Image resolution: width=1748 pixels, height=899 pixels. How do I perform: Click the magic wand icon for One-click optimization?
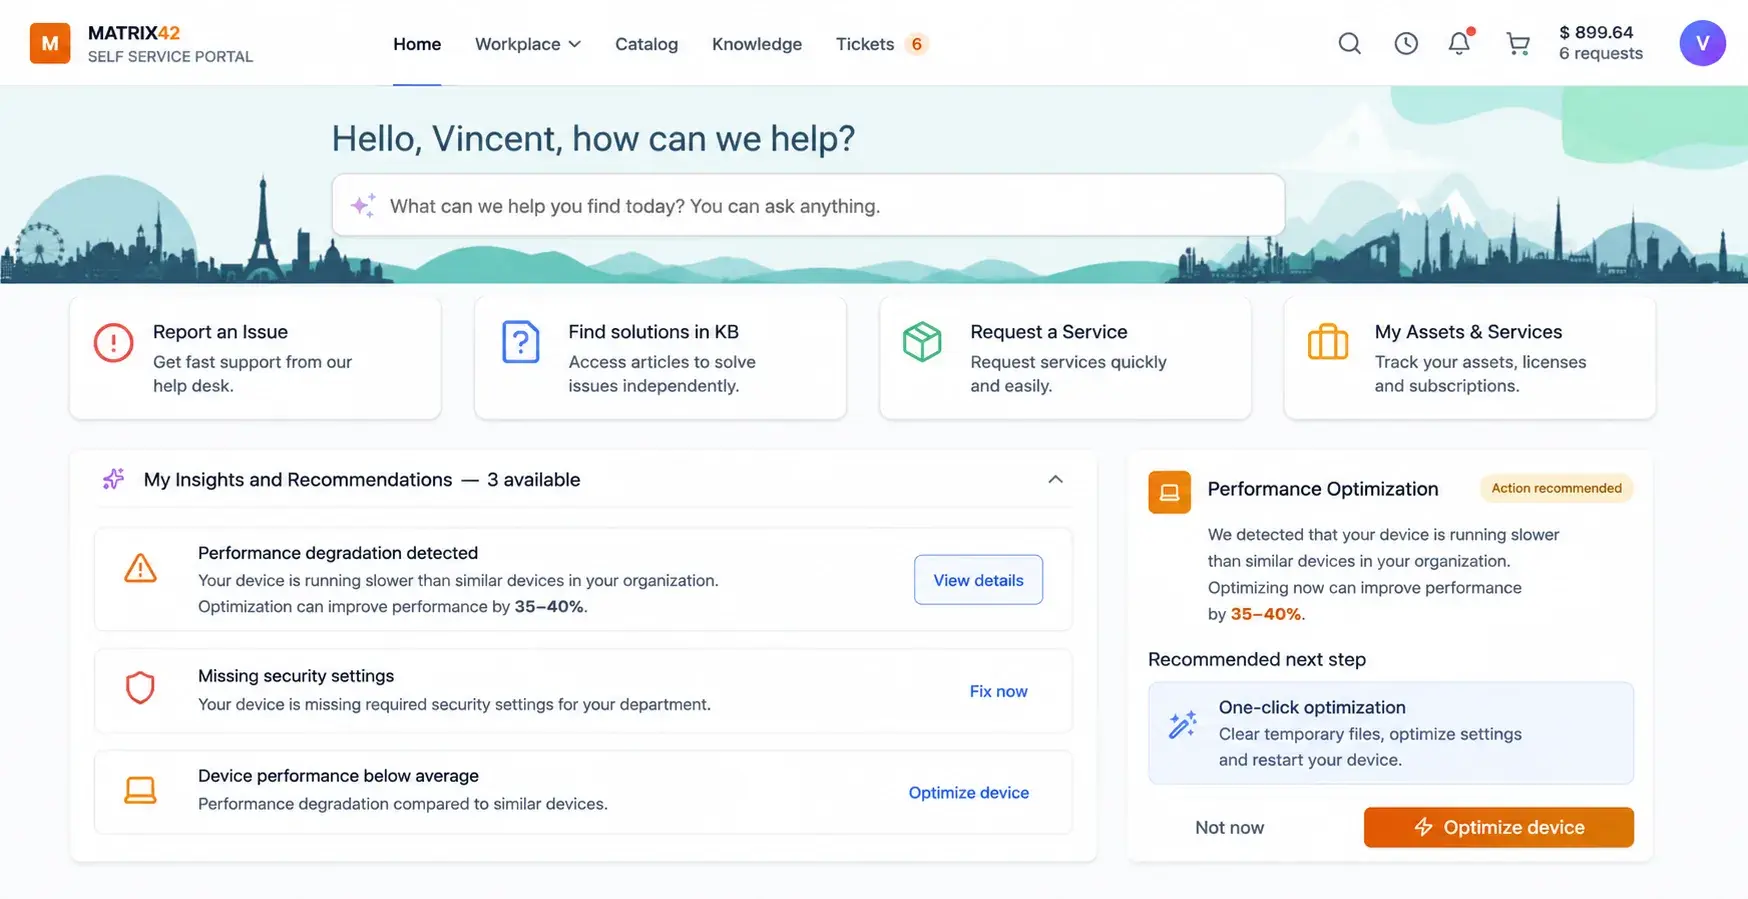point(1183,725)
